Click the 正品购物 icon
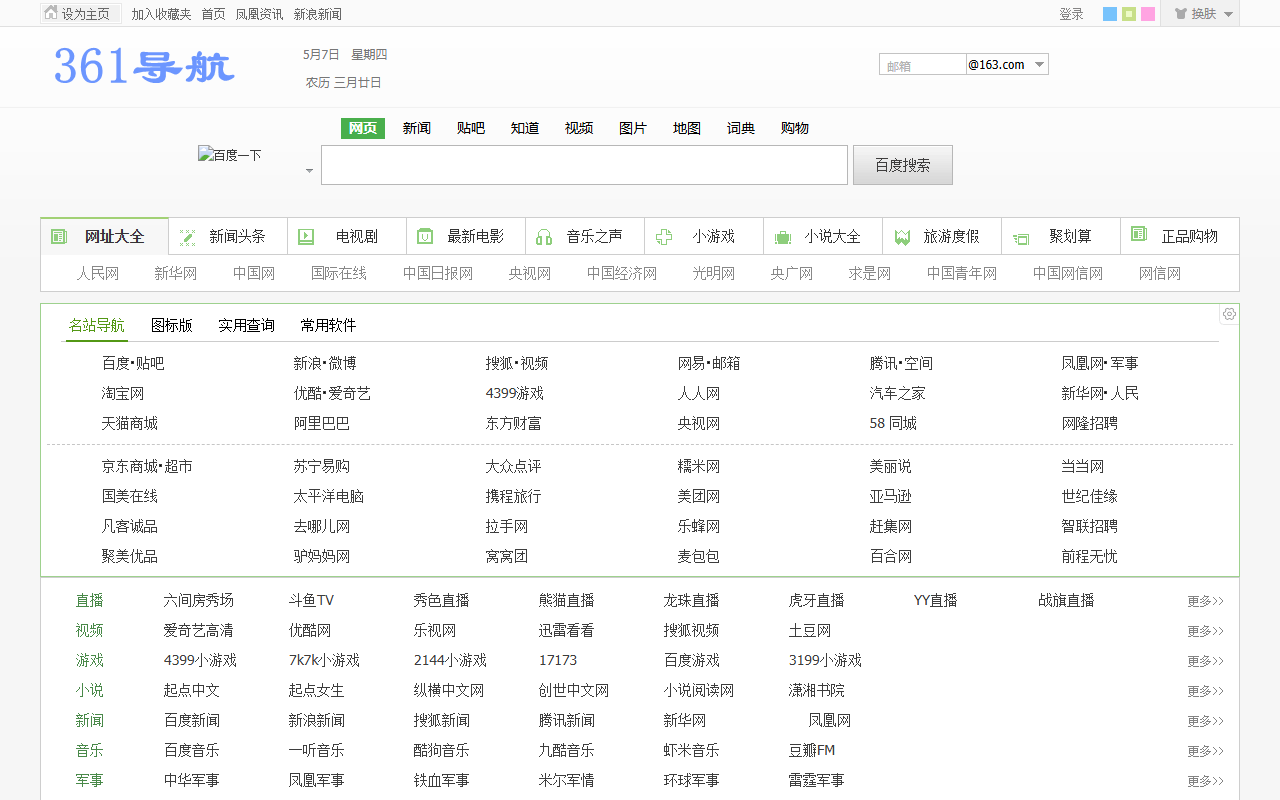1280x800 pixels. pos(1139,233)
